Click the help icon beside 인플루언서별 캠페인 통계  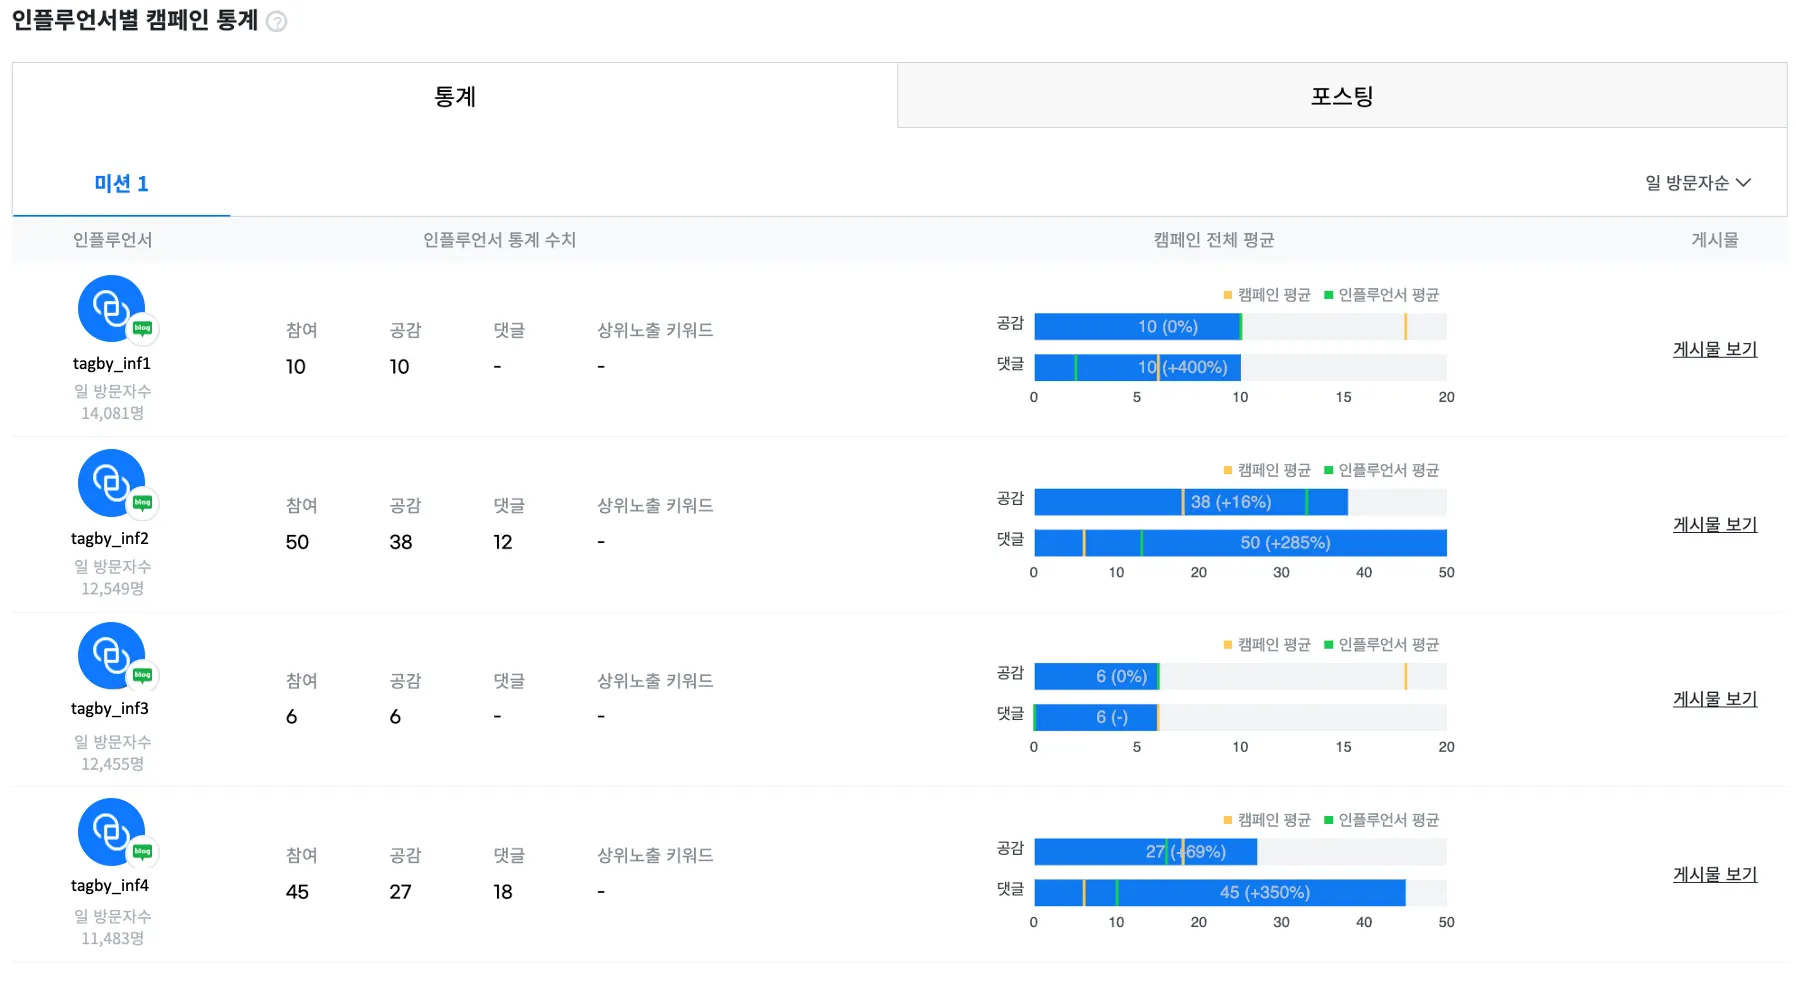click(277, 21)
